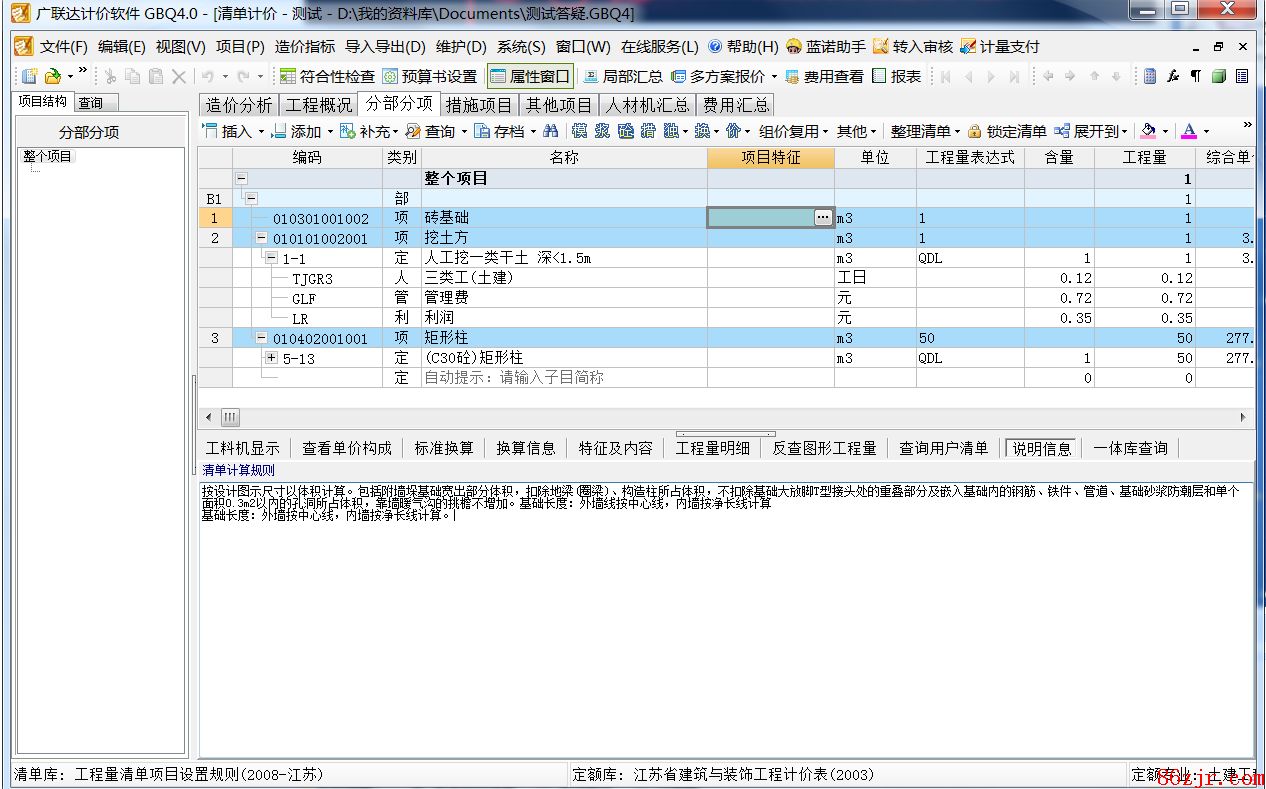Click the grid's horizontal scrollbar thumb
This screenshot has height=789, width=1266.
pos(230,417)
